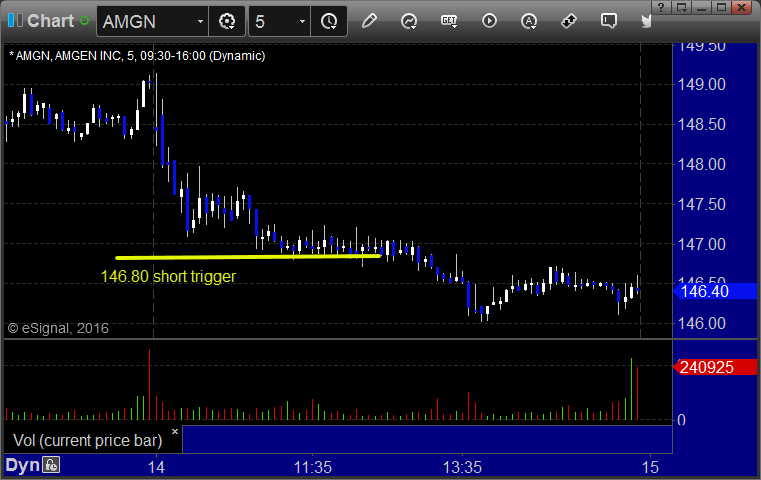Click the Vol (current price bar) label
Screen dimensions: 761x480
pyautogui.click(x=87, y=440)
